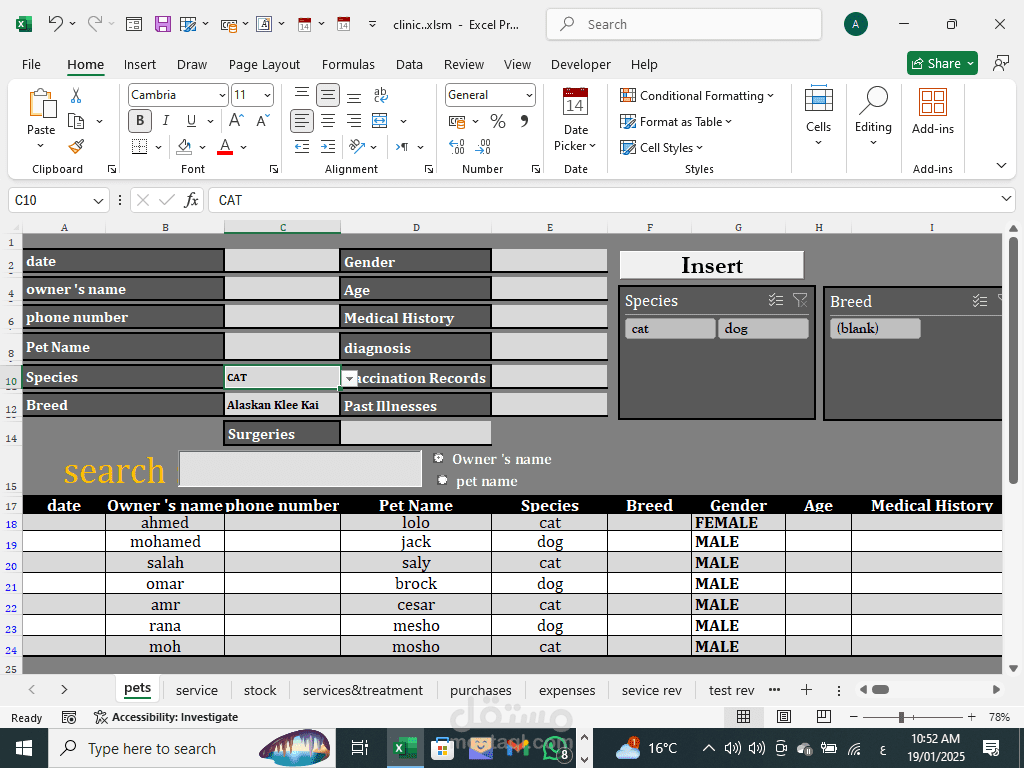This screenshot has height=768, width=1024.
Task: Toggle the (blank) item in Breed slicer
Action: pyautogui.click(x=875, y=328)
